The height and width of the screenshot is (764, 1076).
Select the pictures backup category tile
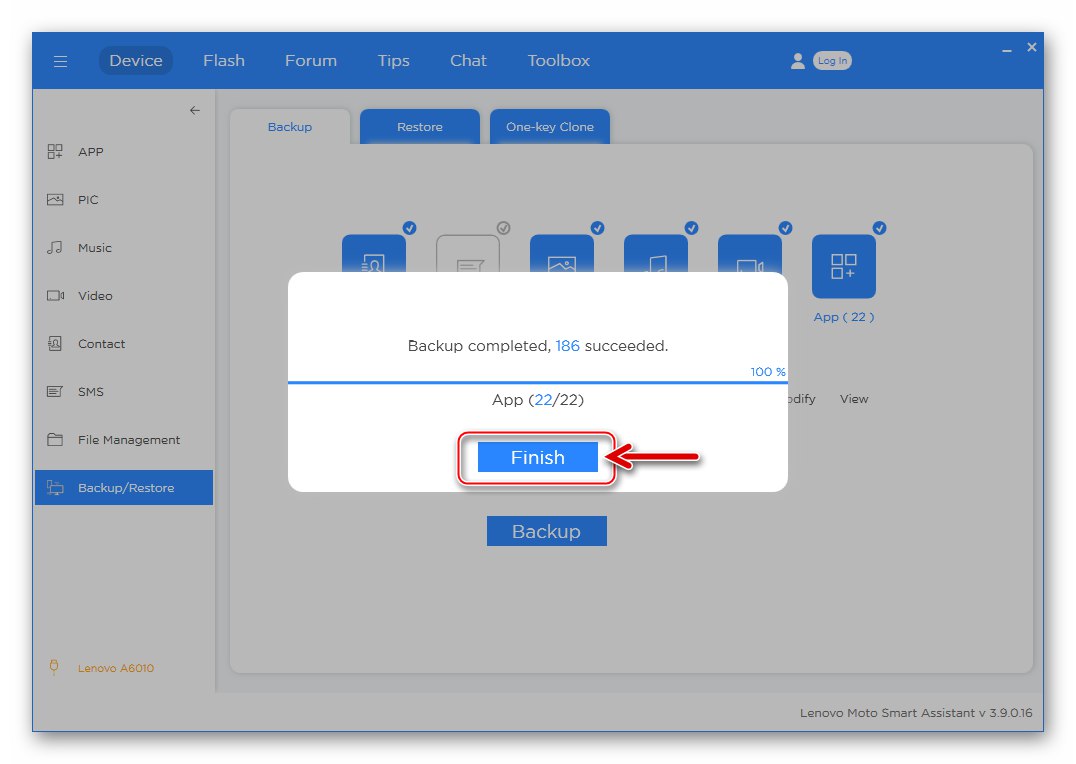[x=562, y=254]
